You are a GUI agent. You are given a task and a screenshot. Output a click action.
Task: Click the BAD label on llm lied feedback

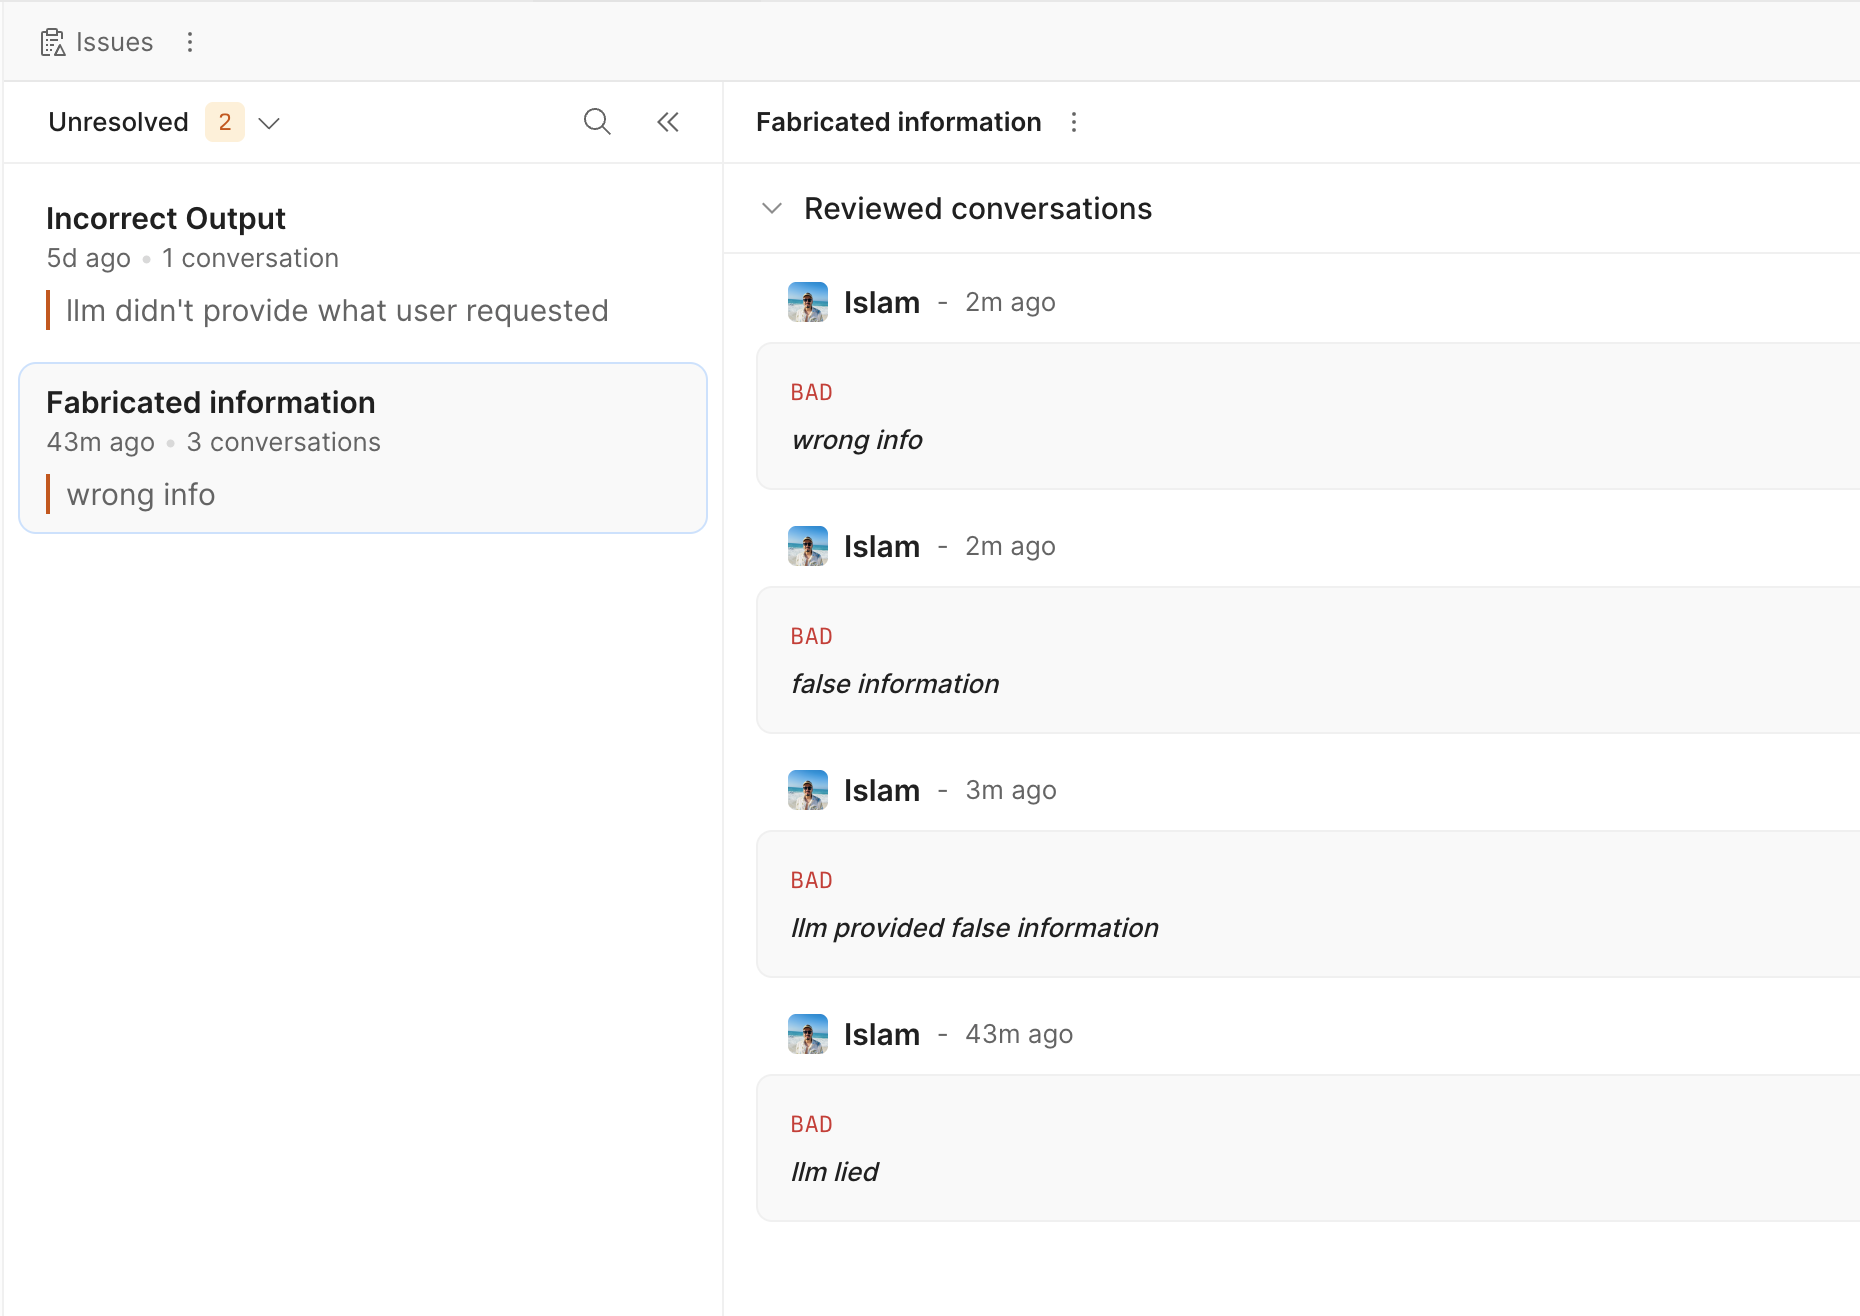811,1123
